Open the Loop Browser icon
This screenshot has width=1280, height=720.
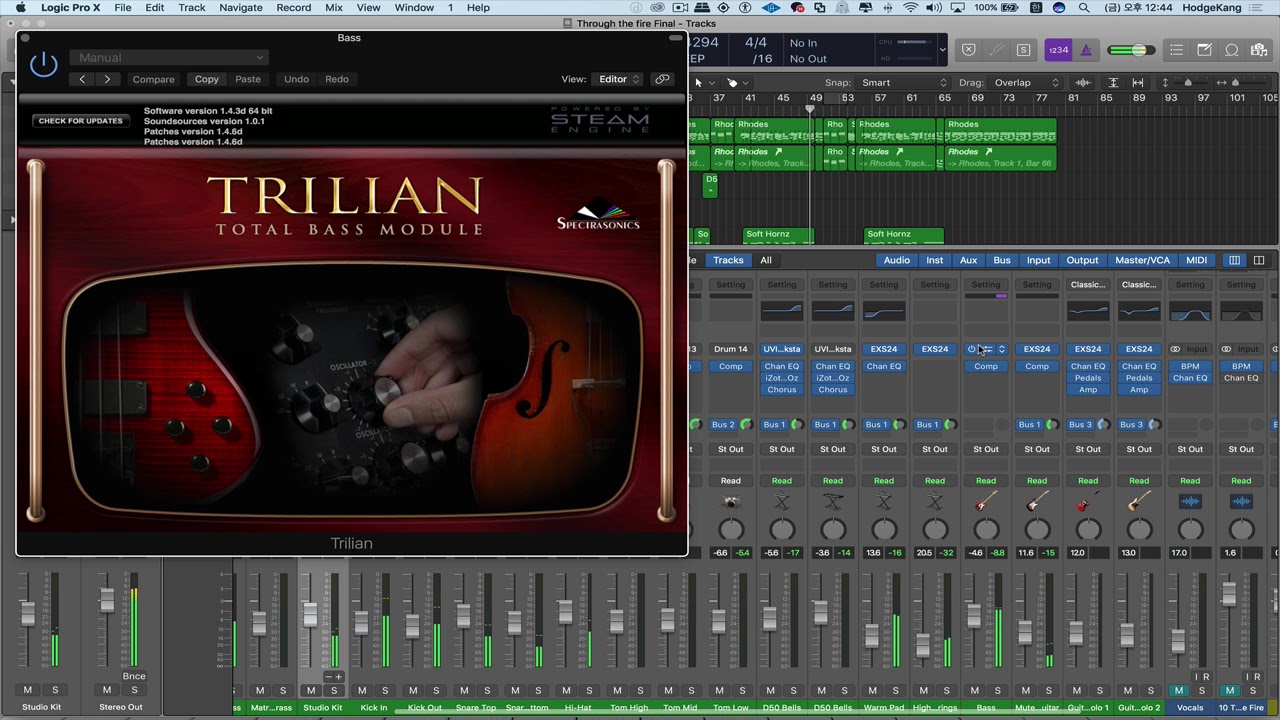coord(1232,50)
